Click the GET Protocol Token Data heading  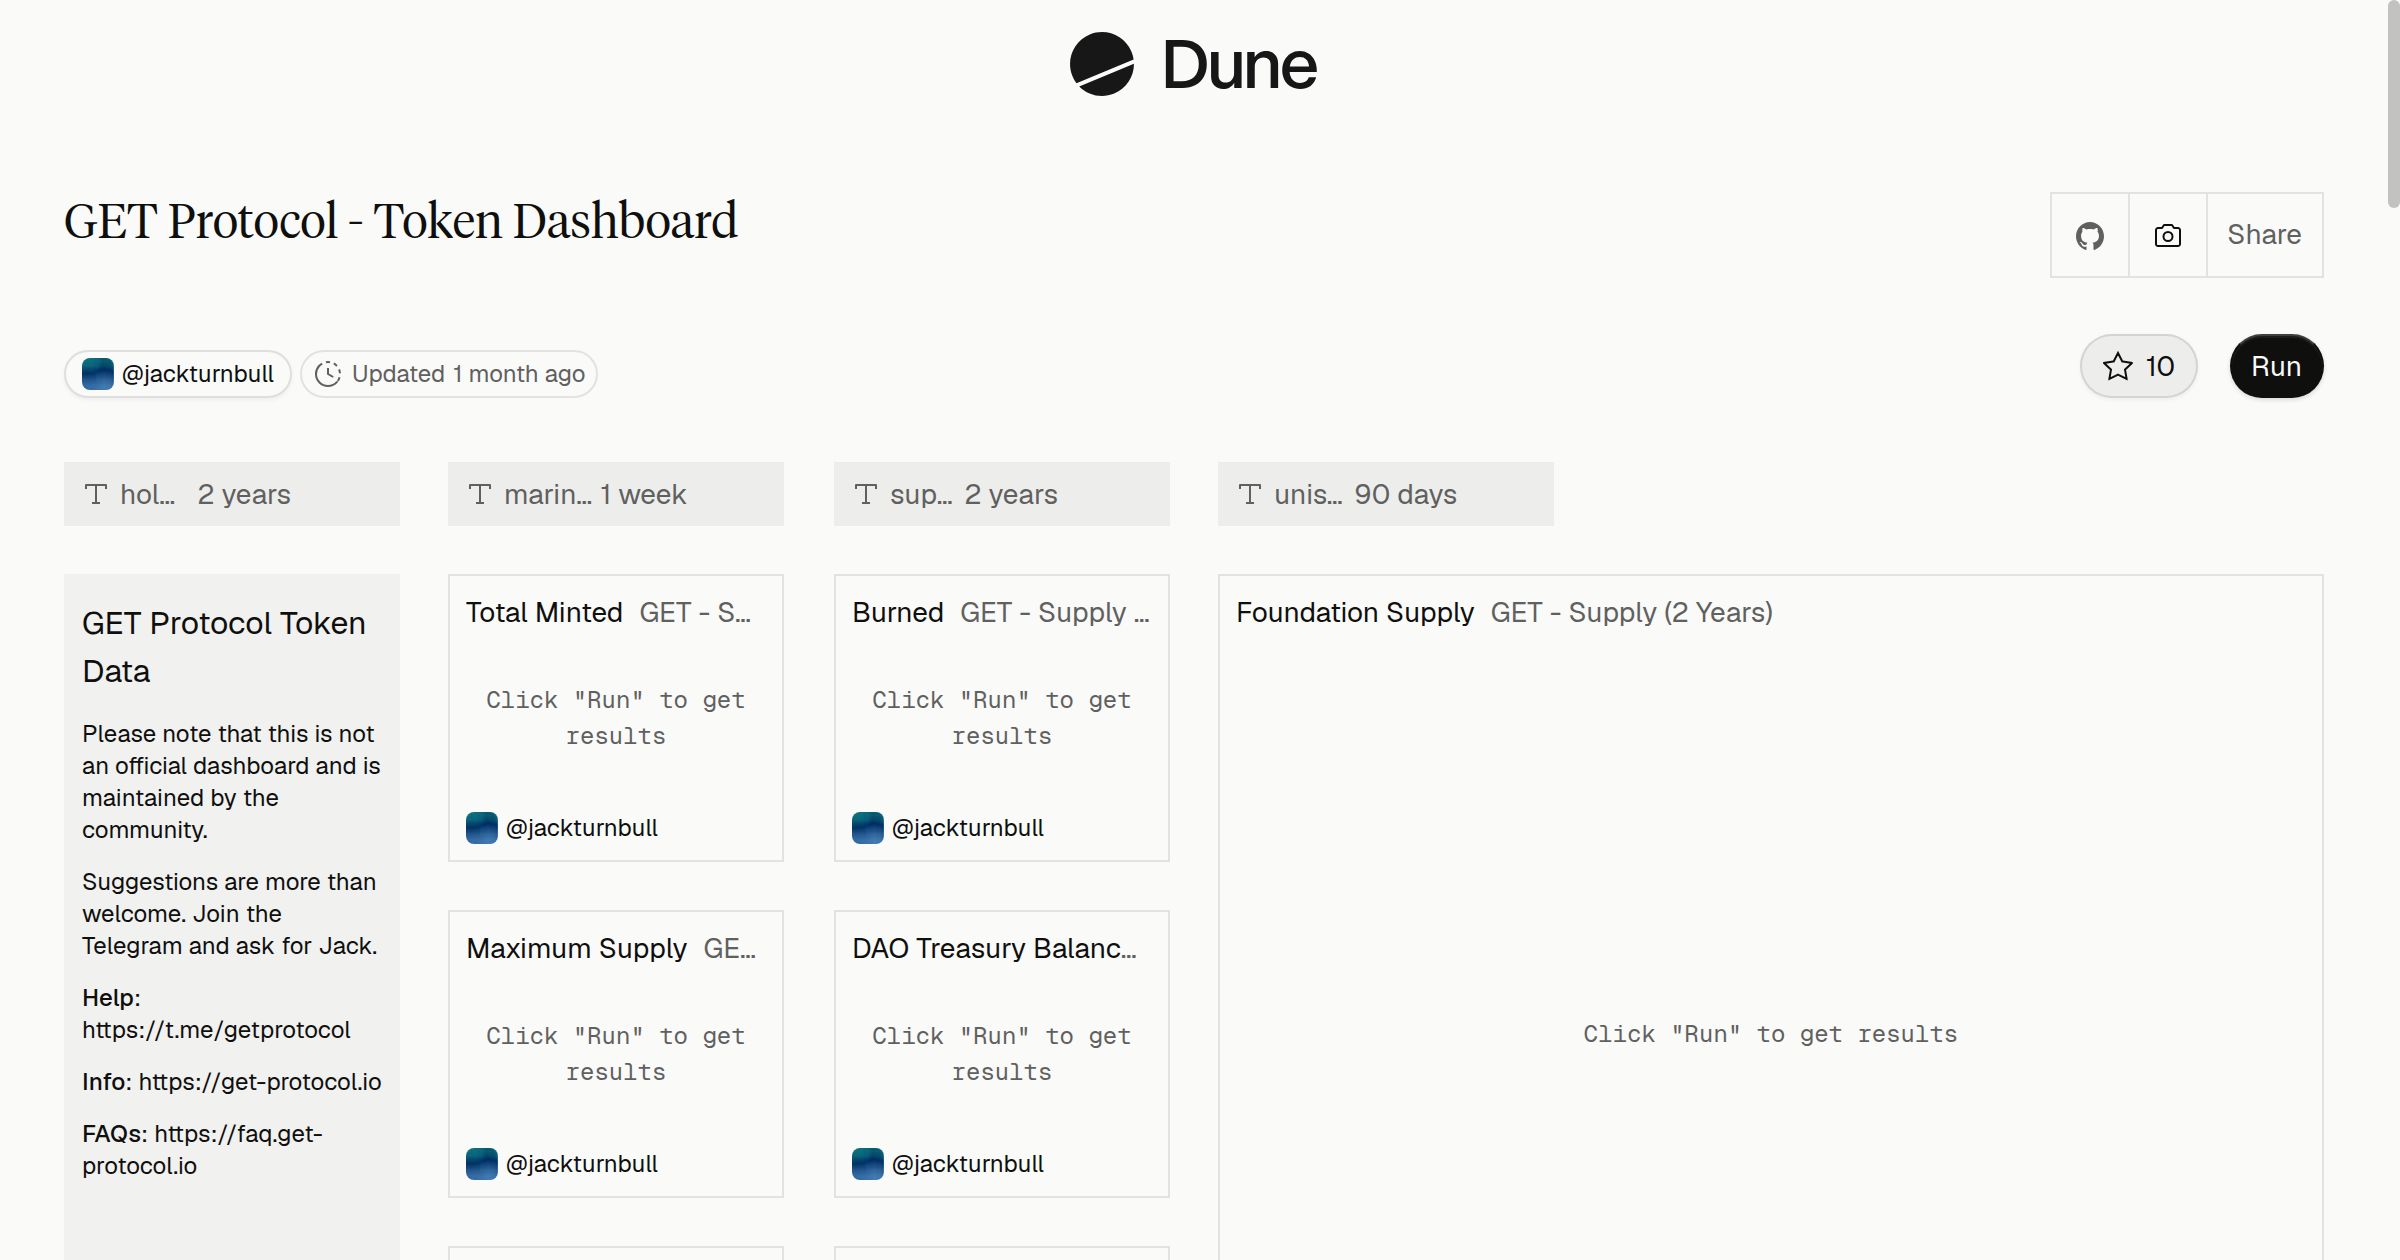click(224, 647)
